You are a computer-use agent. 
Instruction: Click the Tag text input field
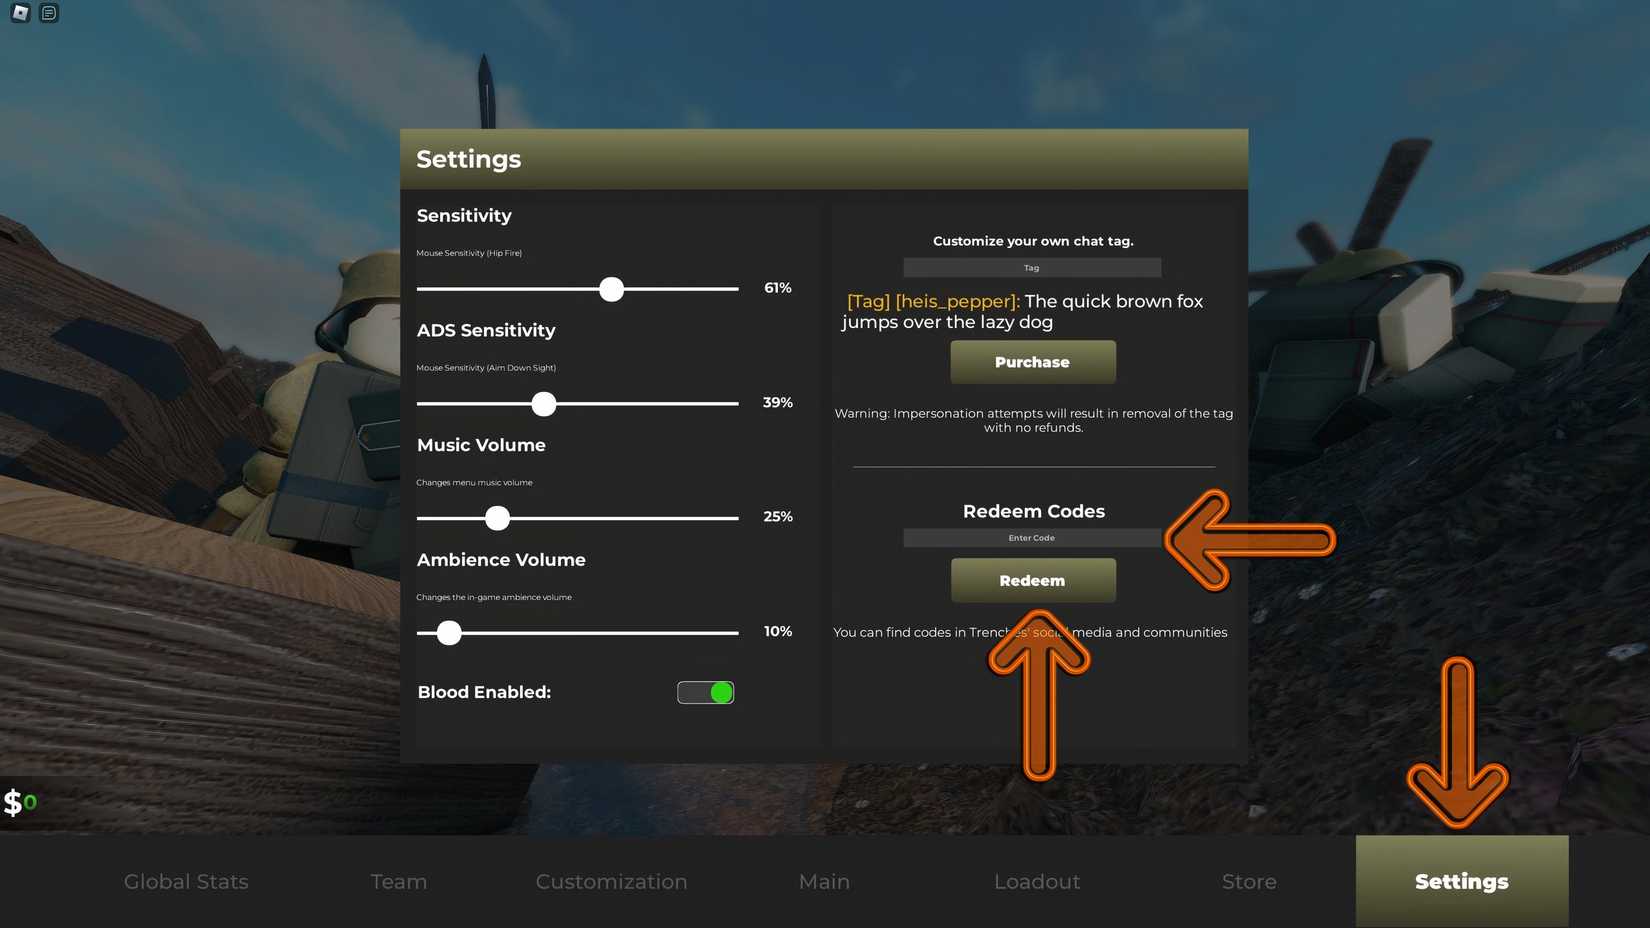click(x=1031, y=267)
